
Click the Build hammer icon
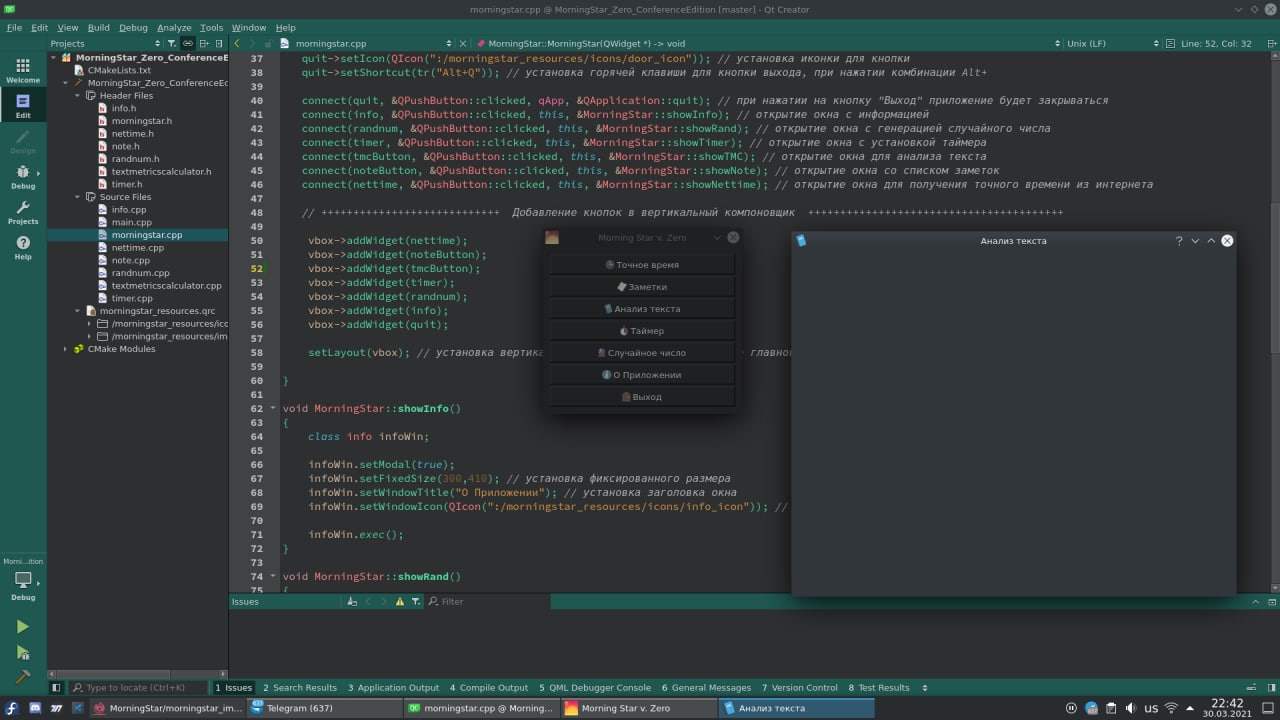(x=22, y=677)
